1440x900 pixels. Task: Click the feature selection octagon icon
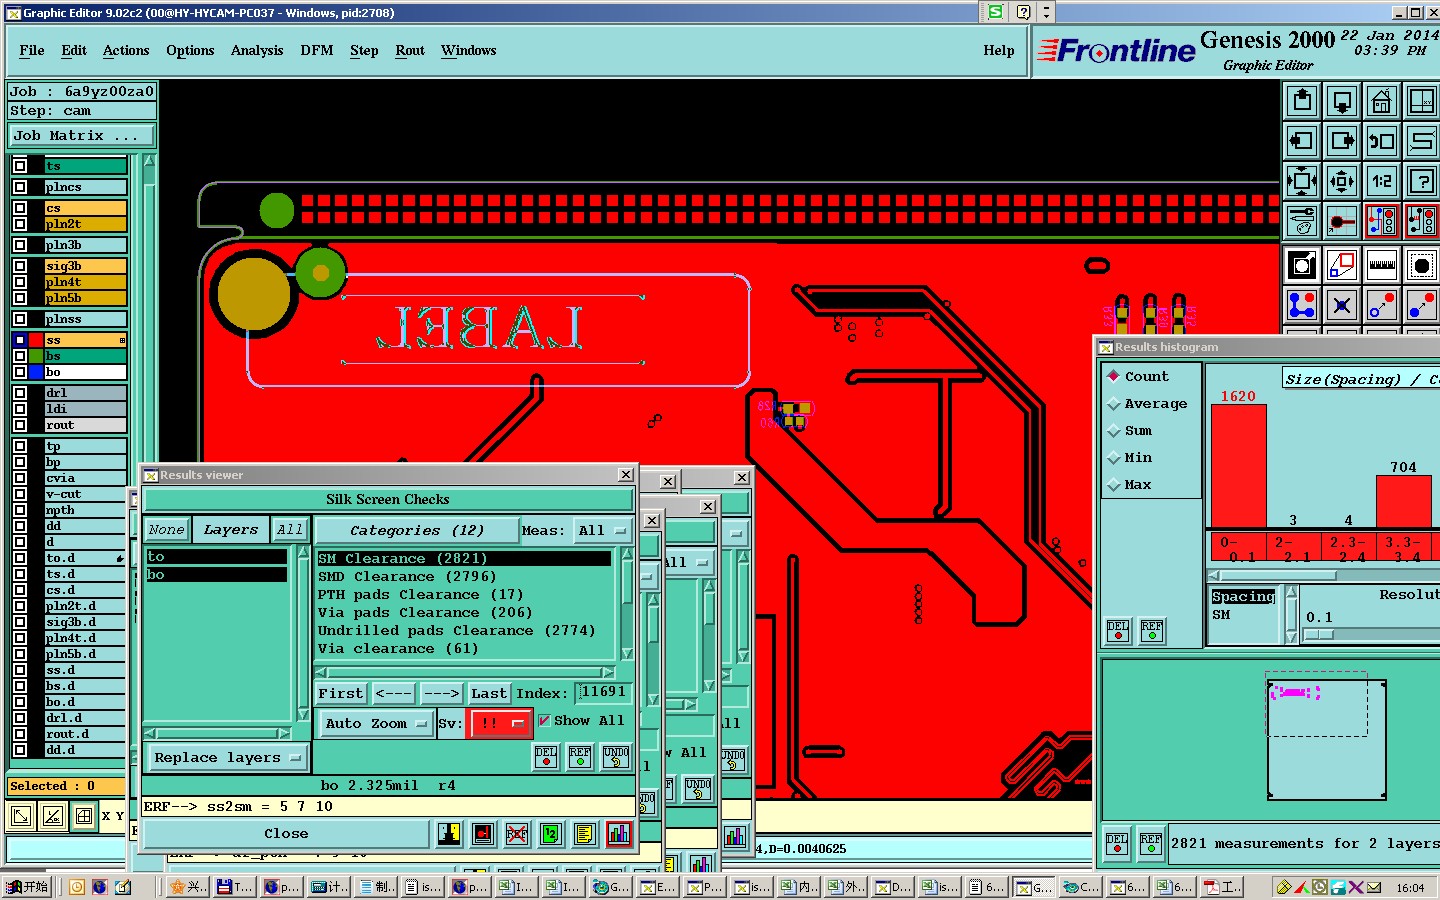[x=1422, y=265]
